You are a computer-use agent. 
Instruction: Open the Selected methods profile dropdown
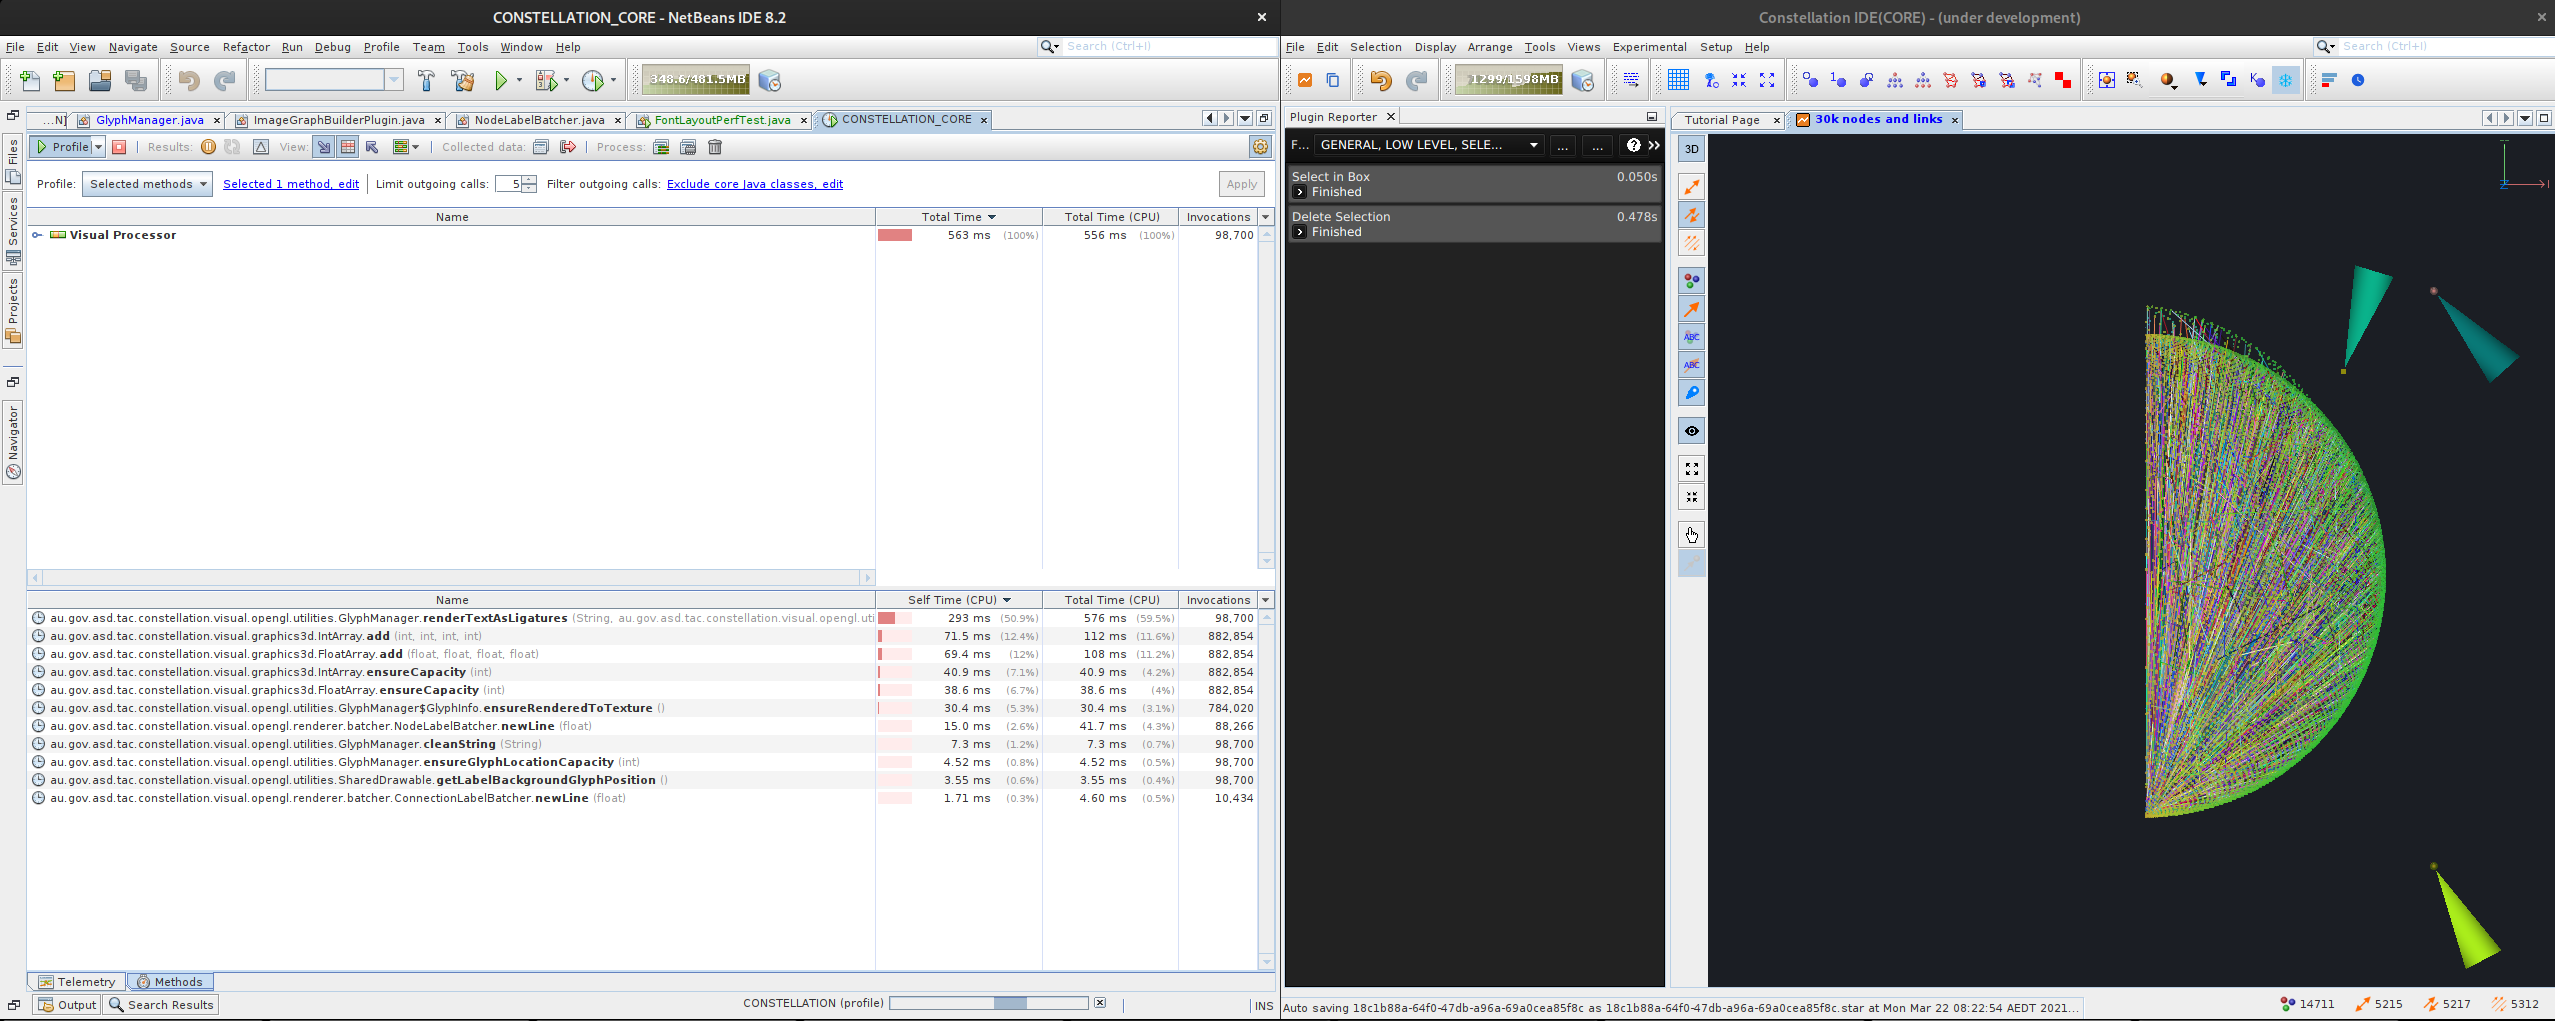[x=146, y=183]
